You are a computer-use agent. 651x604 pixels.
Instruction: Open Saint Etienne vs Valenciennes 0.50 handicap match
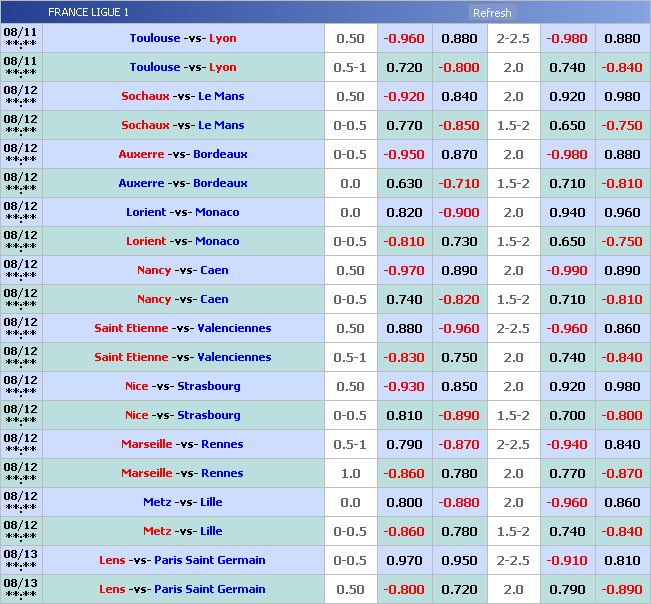183,329
